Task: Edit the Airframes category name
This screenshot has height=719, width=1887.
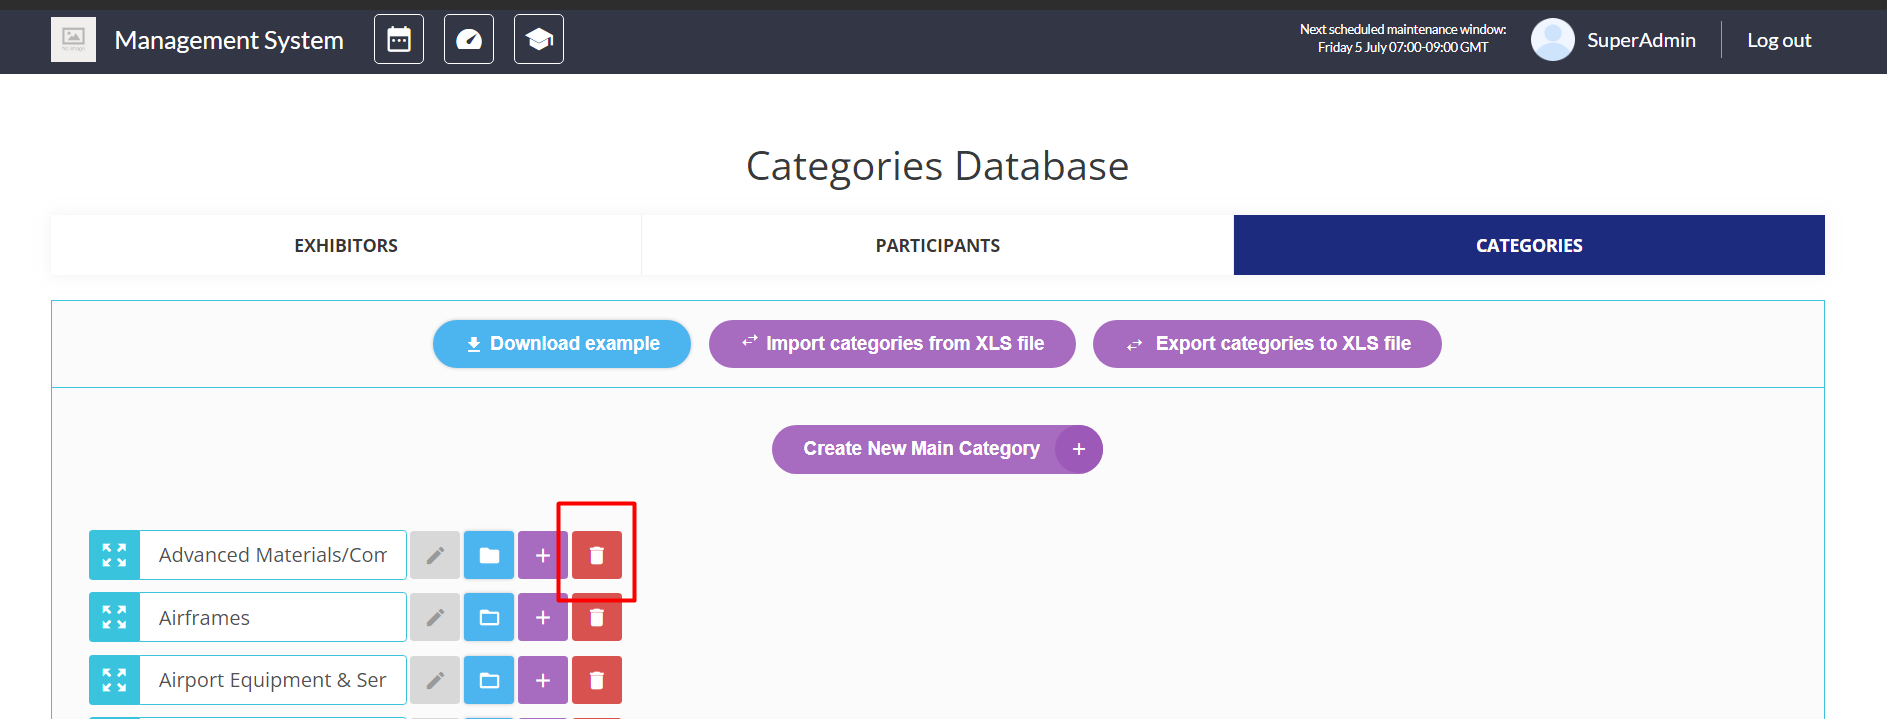Action: coord(435,618)
